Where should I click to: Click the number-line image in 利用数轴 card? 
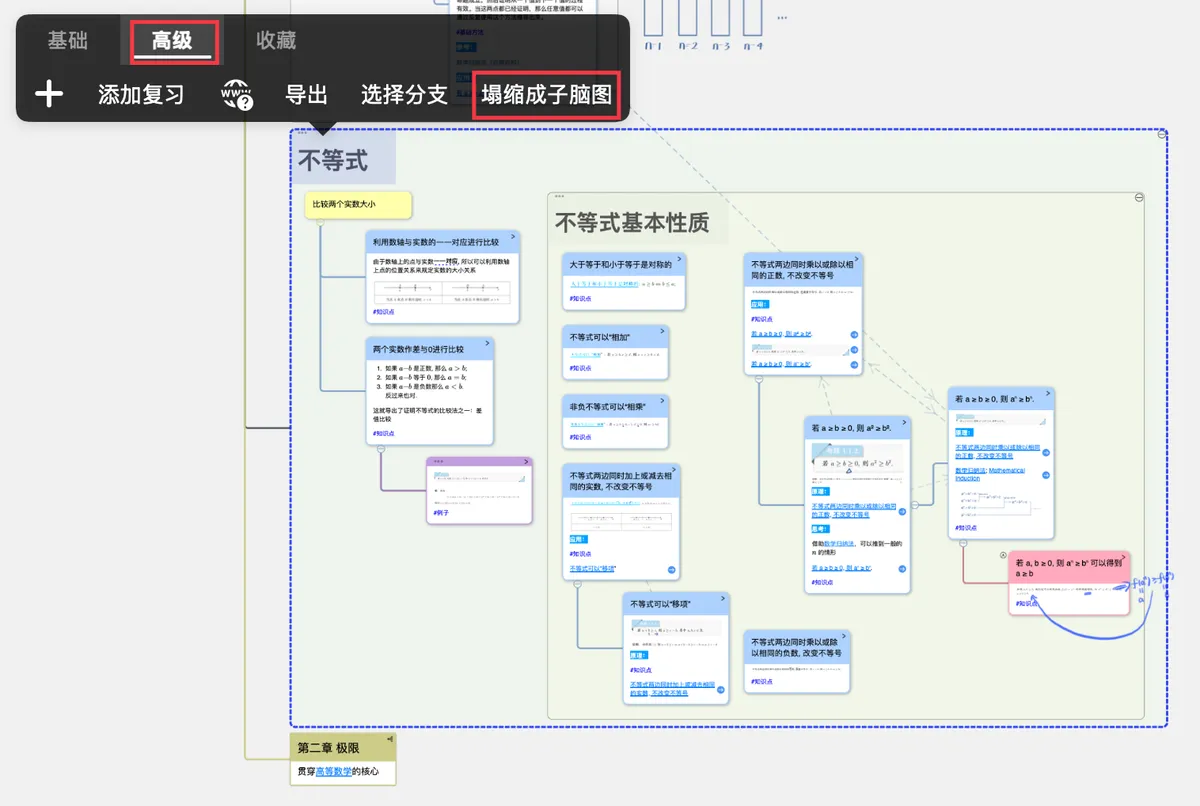[x=442, y=292]
